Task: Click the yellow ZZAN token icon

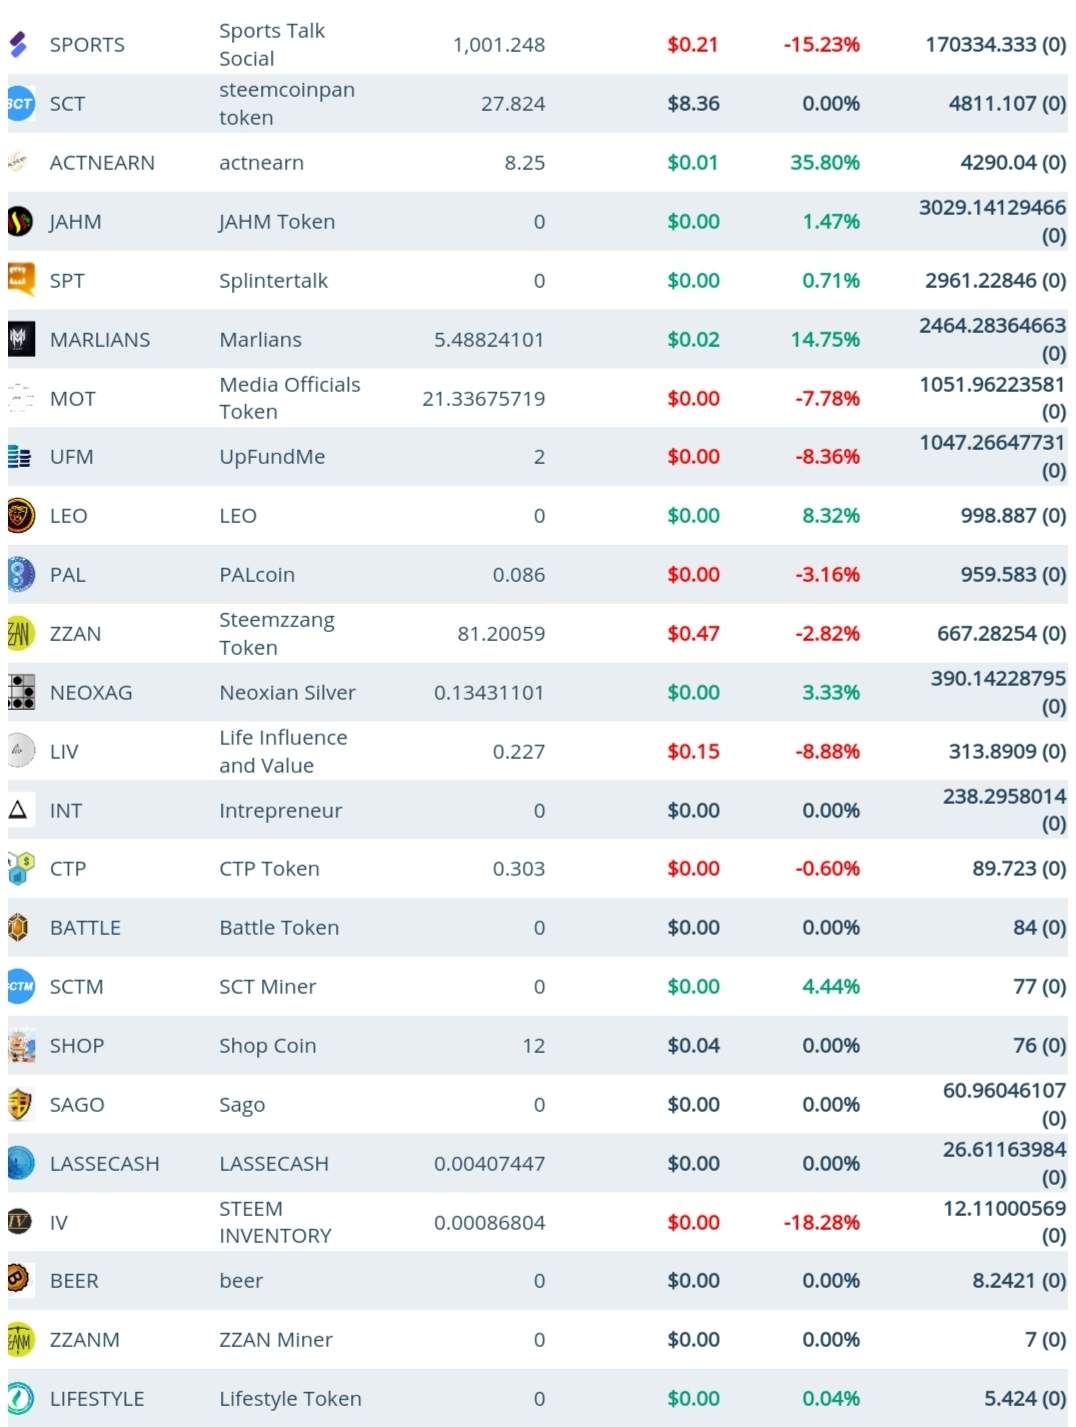Action: tap(20, 633)
